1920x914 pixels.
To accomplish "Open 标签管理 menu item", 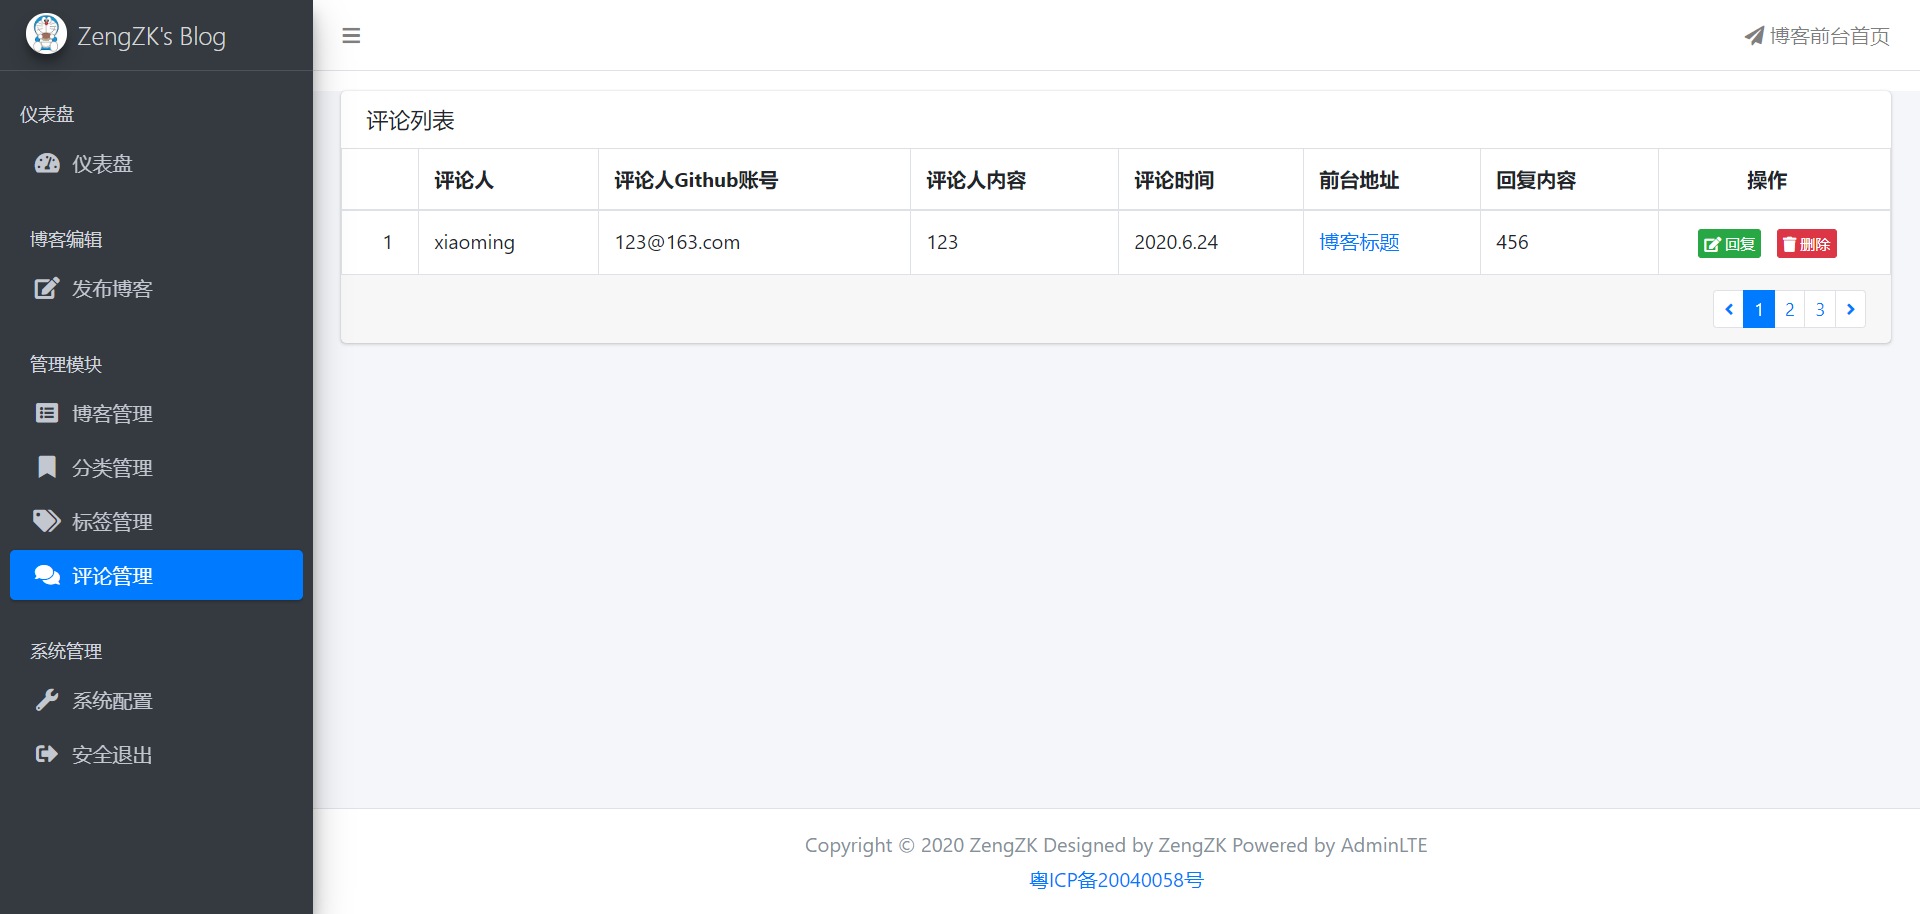I will pyautogui.click(x=156, y=521).
